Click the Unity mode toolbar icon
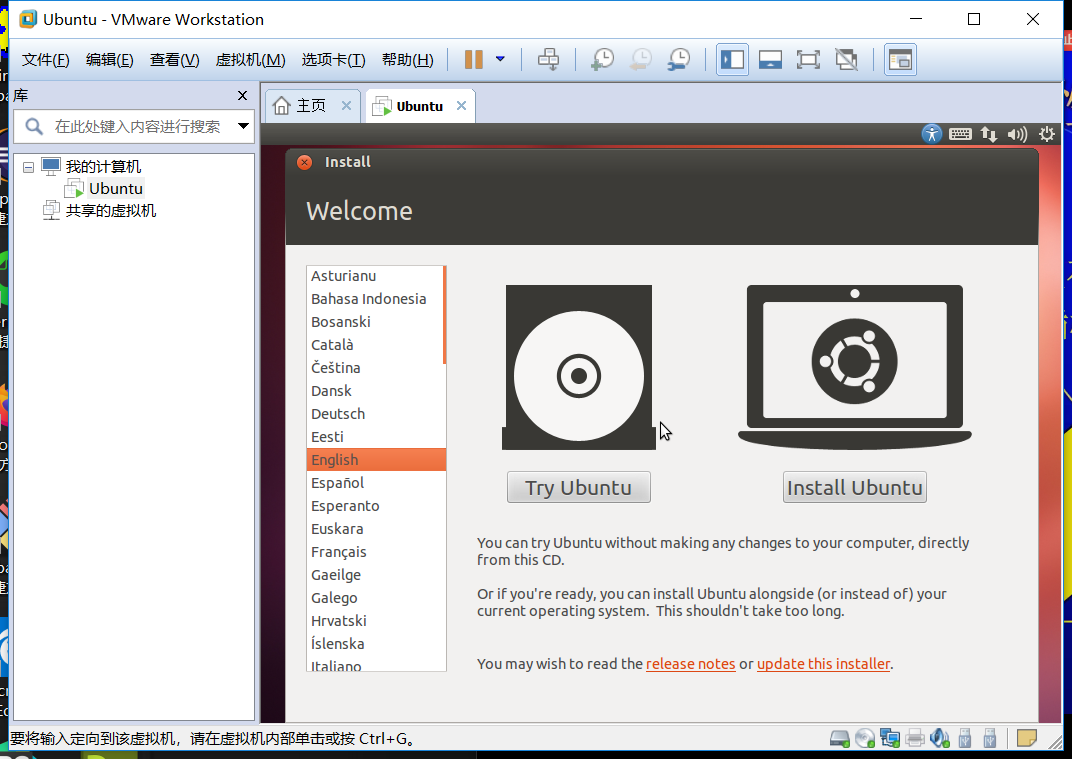 click(846, 59)
